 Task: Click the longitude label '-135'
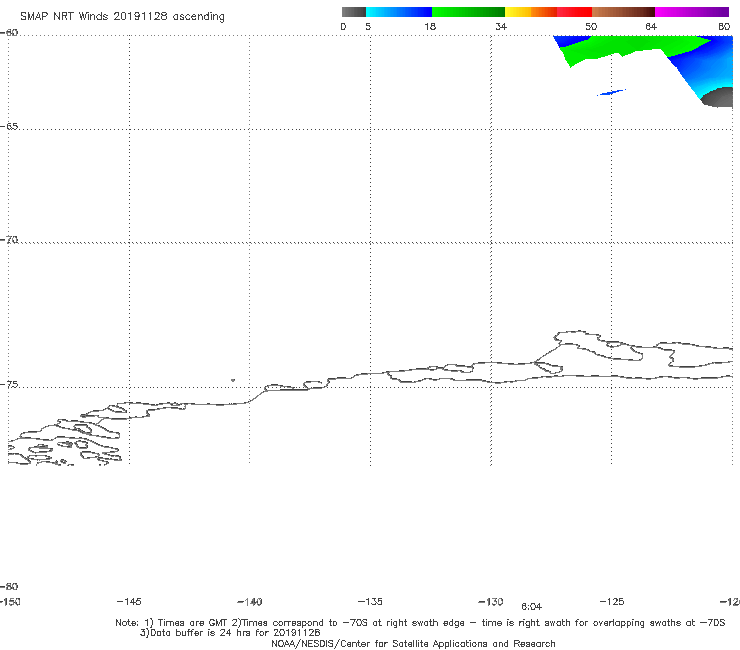tap(370, 601)
